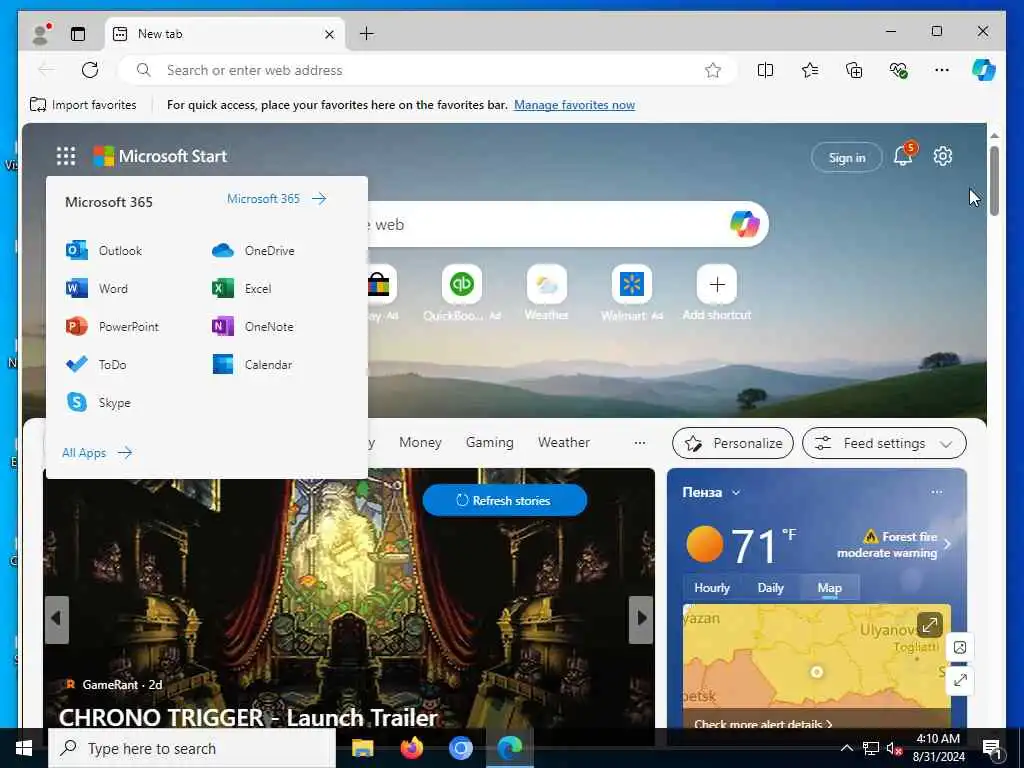Click the Windows taskbar search box

click(192, 748)
